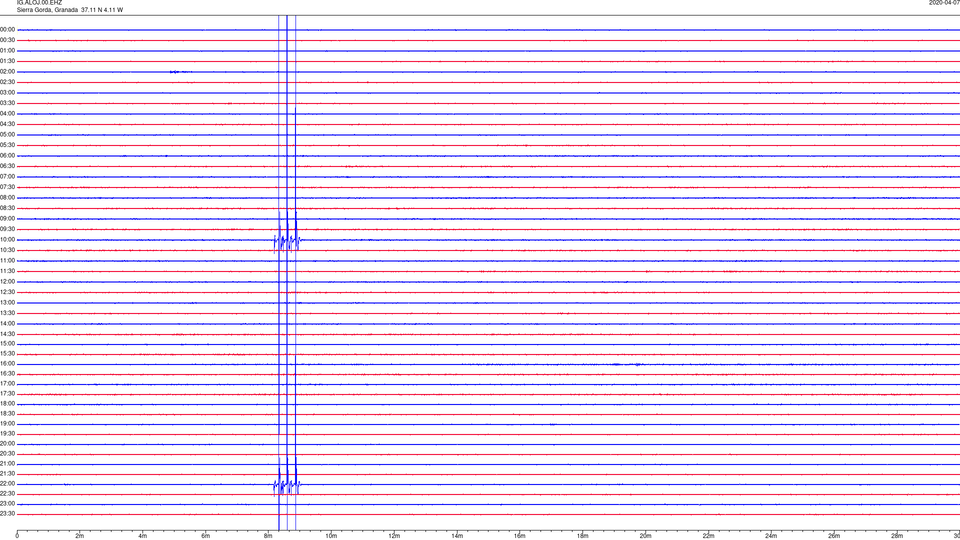
Task: Select the 20:30 trace time label
Action: [x=7, y=454]
